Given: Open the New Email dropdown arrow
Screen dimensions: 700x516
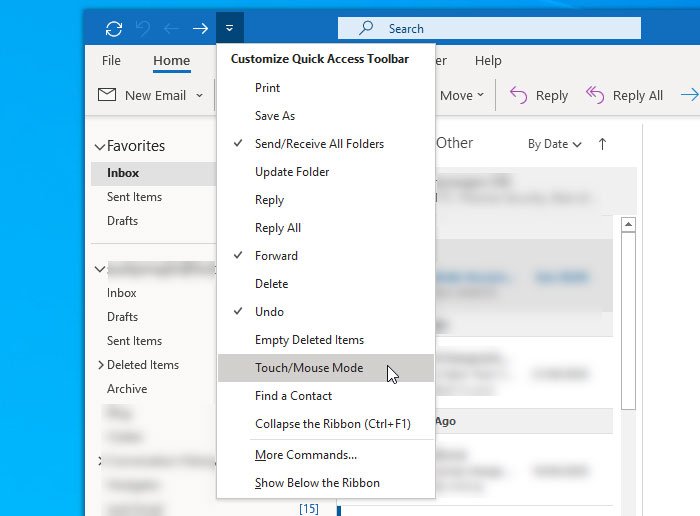Looking at the screenshot, I should tap(200, 96).
